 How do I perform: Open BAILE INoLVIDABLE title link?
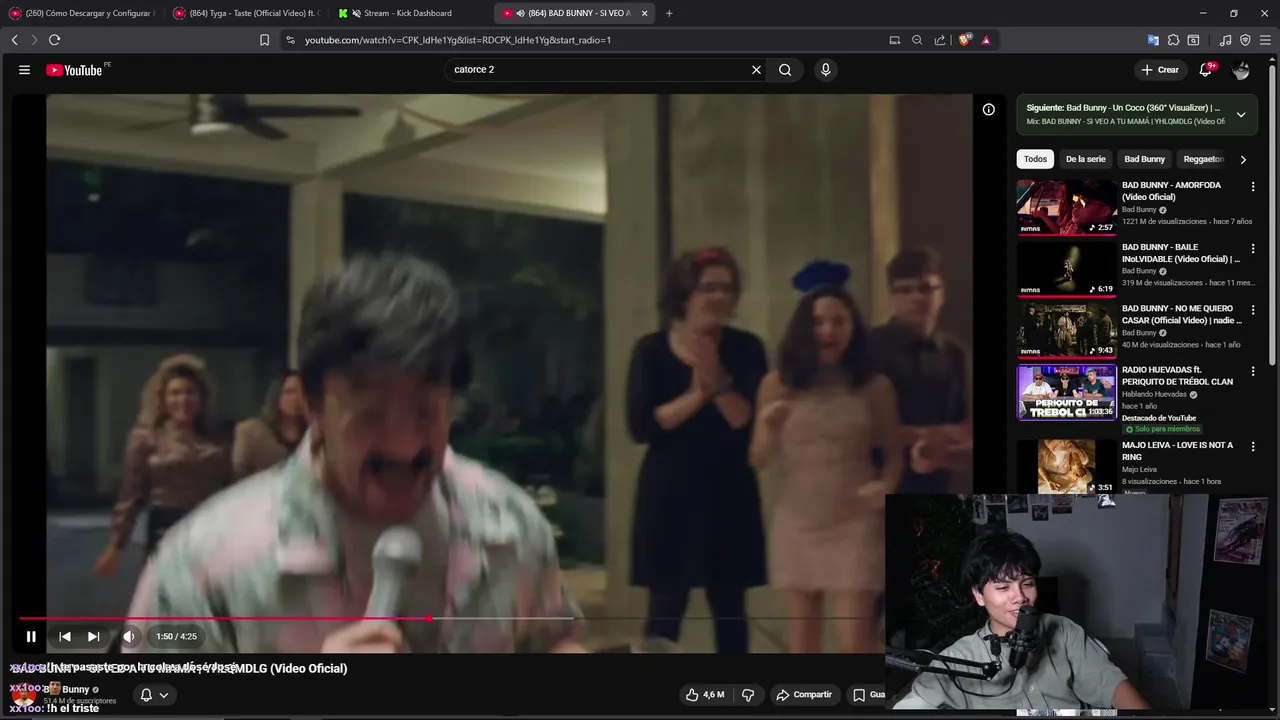coord(1181,253)
